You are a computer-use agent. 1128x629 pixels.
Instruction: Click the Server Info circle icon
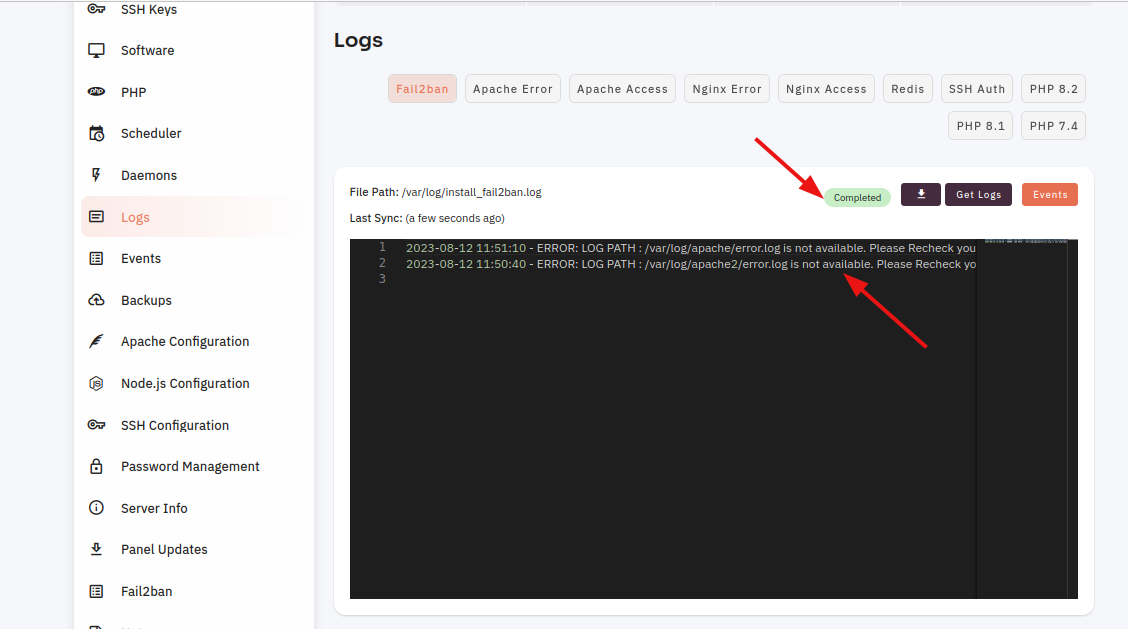coord(96,507)
